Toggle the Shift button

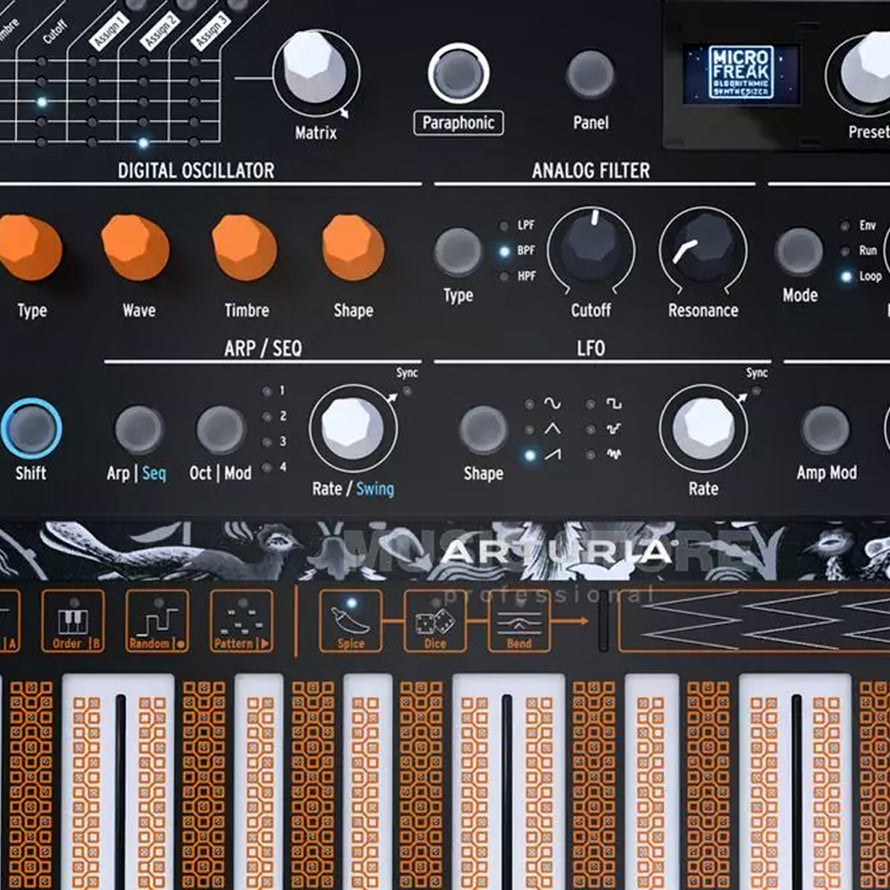pos(31,429)
